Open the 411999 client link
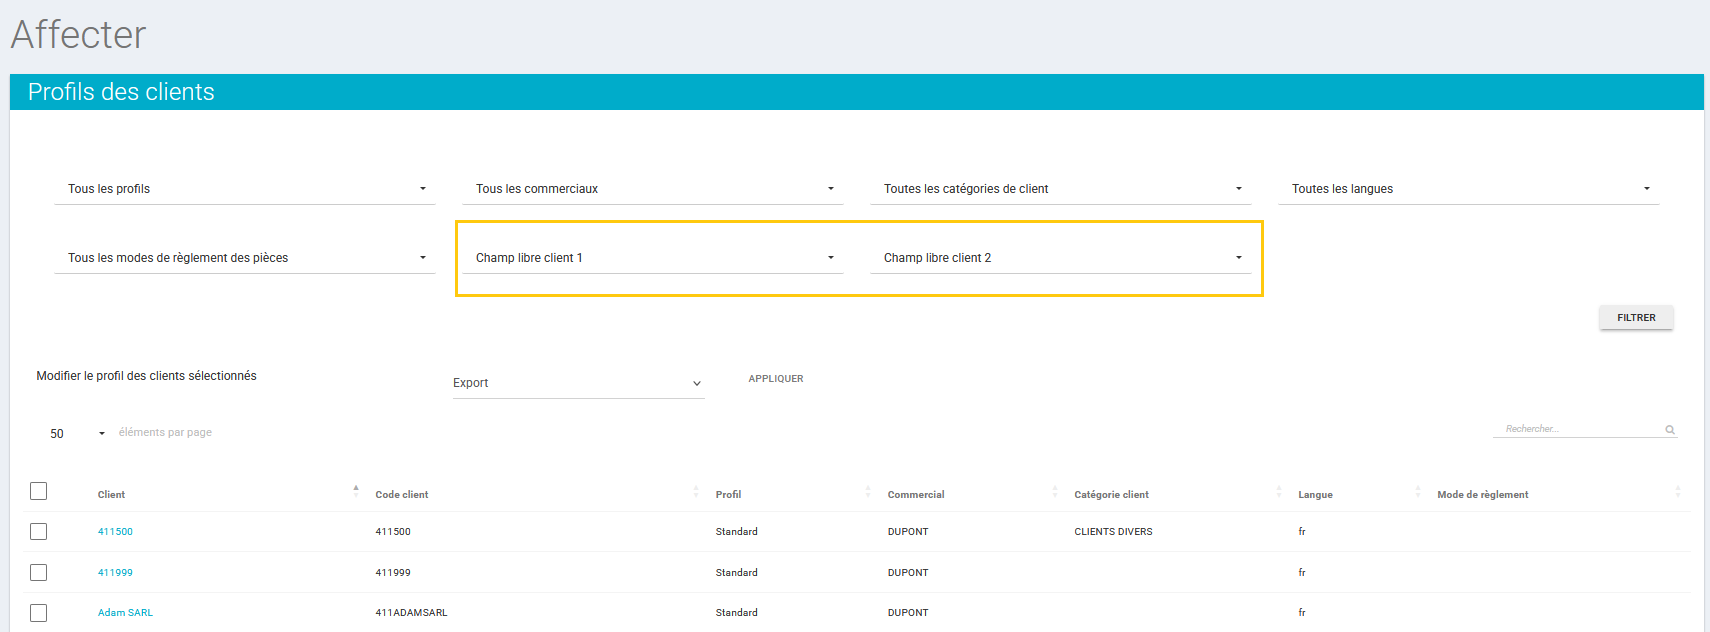 115,573
